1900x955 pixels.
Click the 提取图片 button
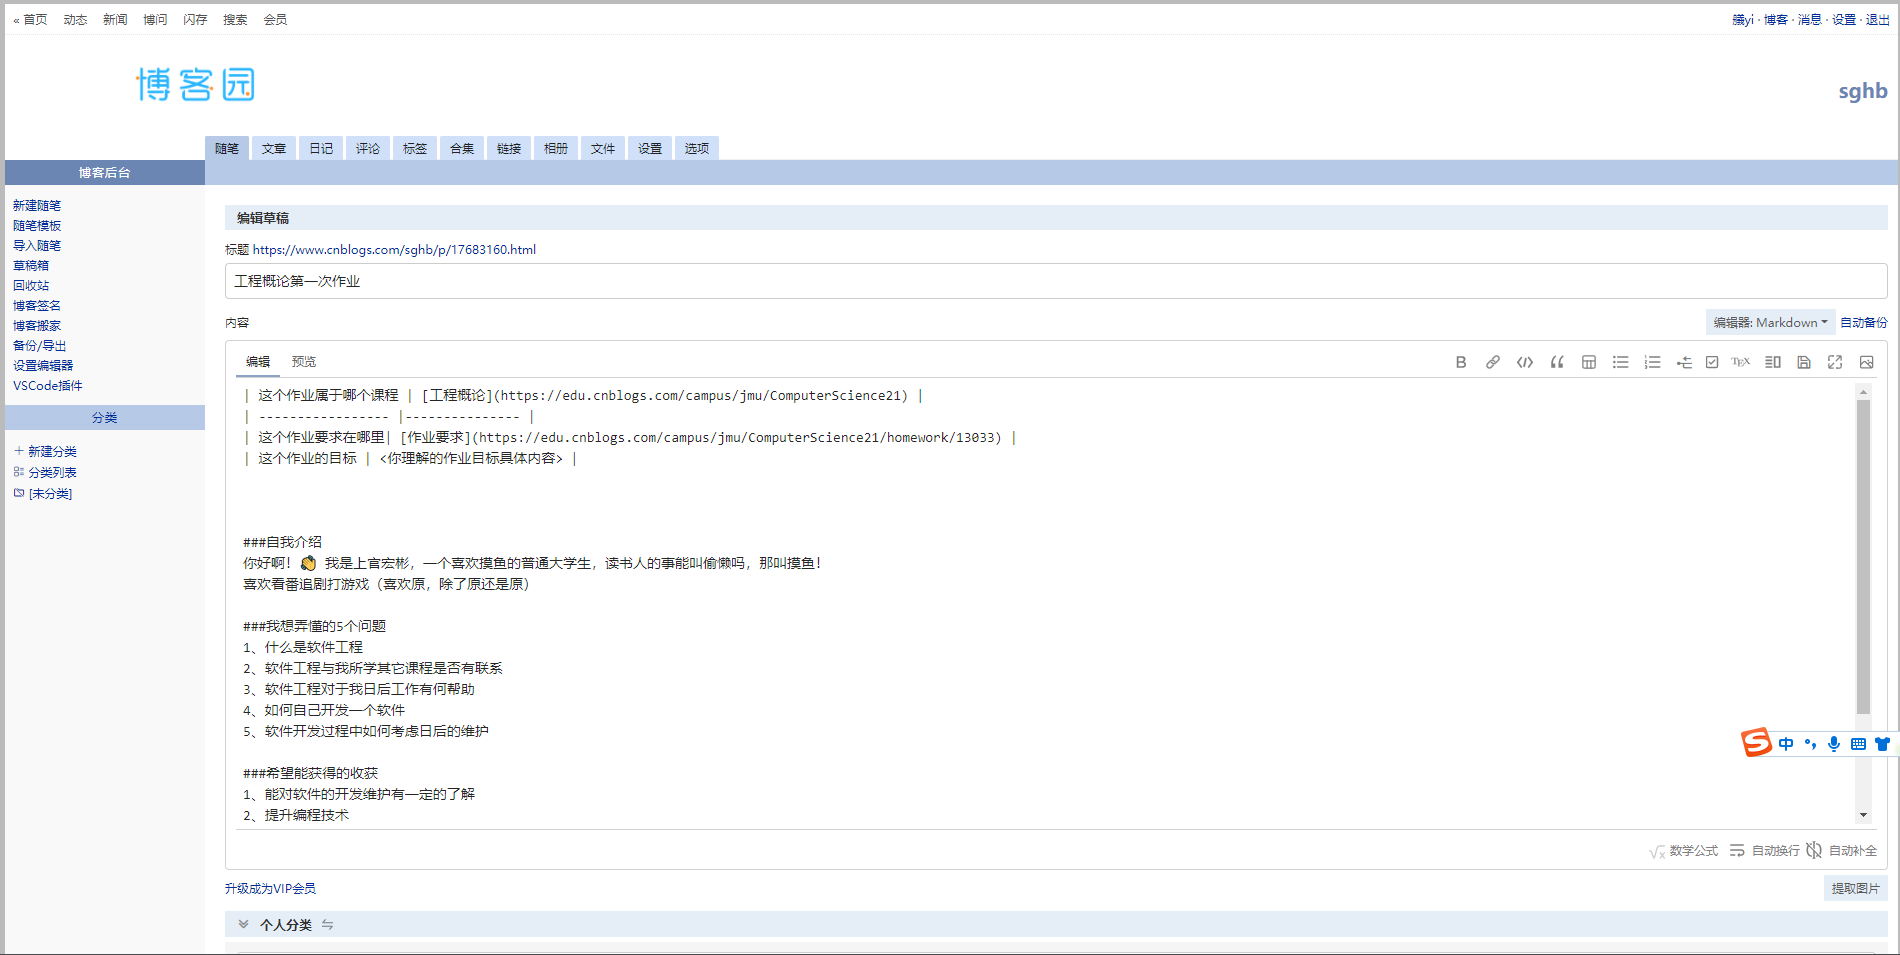[1855, 888]
